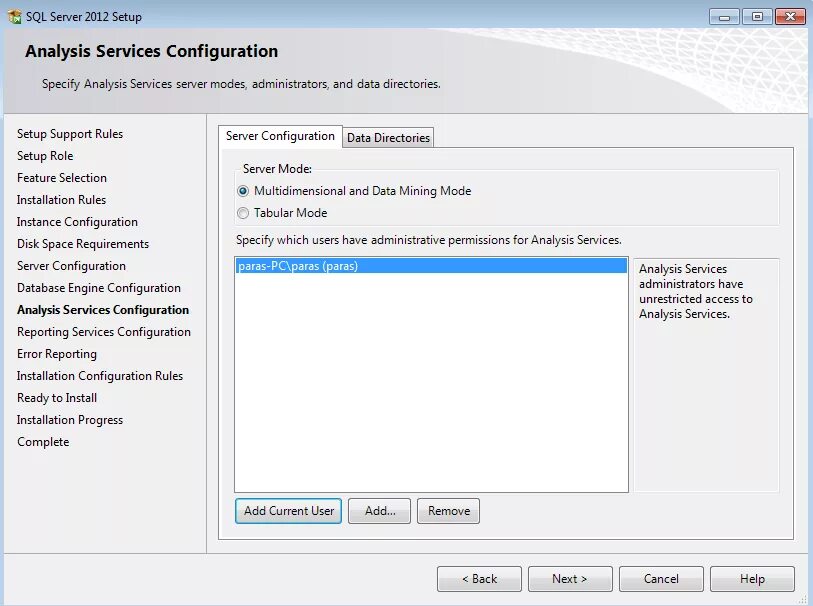Click Setup Support Rules step
The image size is (813, 606).
70,134
